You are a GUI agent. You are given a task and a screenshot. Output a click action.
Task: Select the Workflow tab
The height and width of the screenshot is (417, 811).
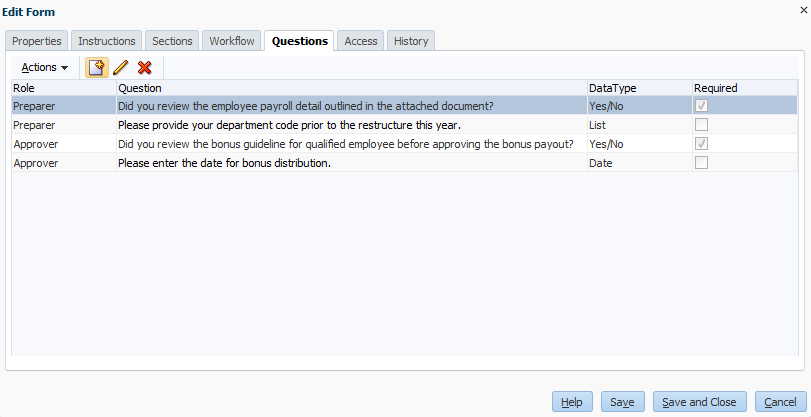(x=232, y=41)
